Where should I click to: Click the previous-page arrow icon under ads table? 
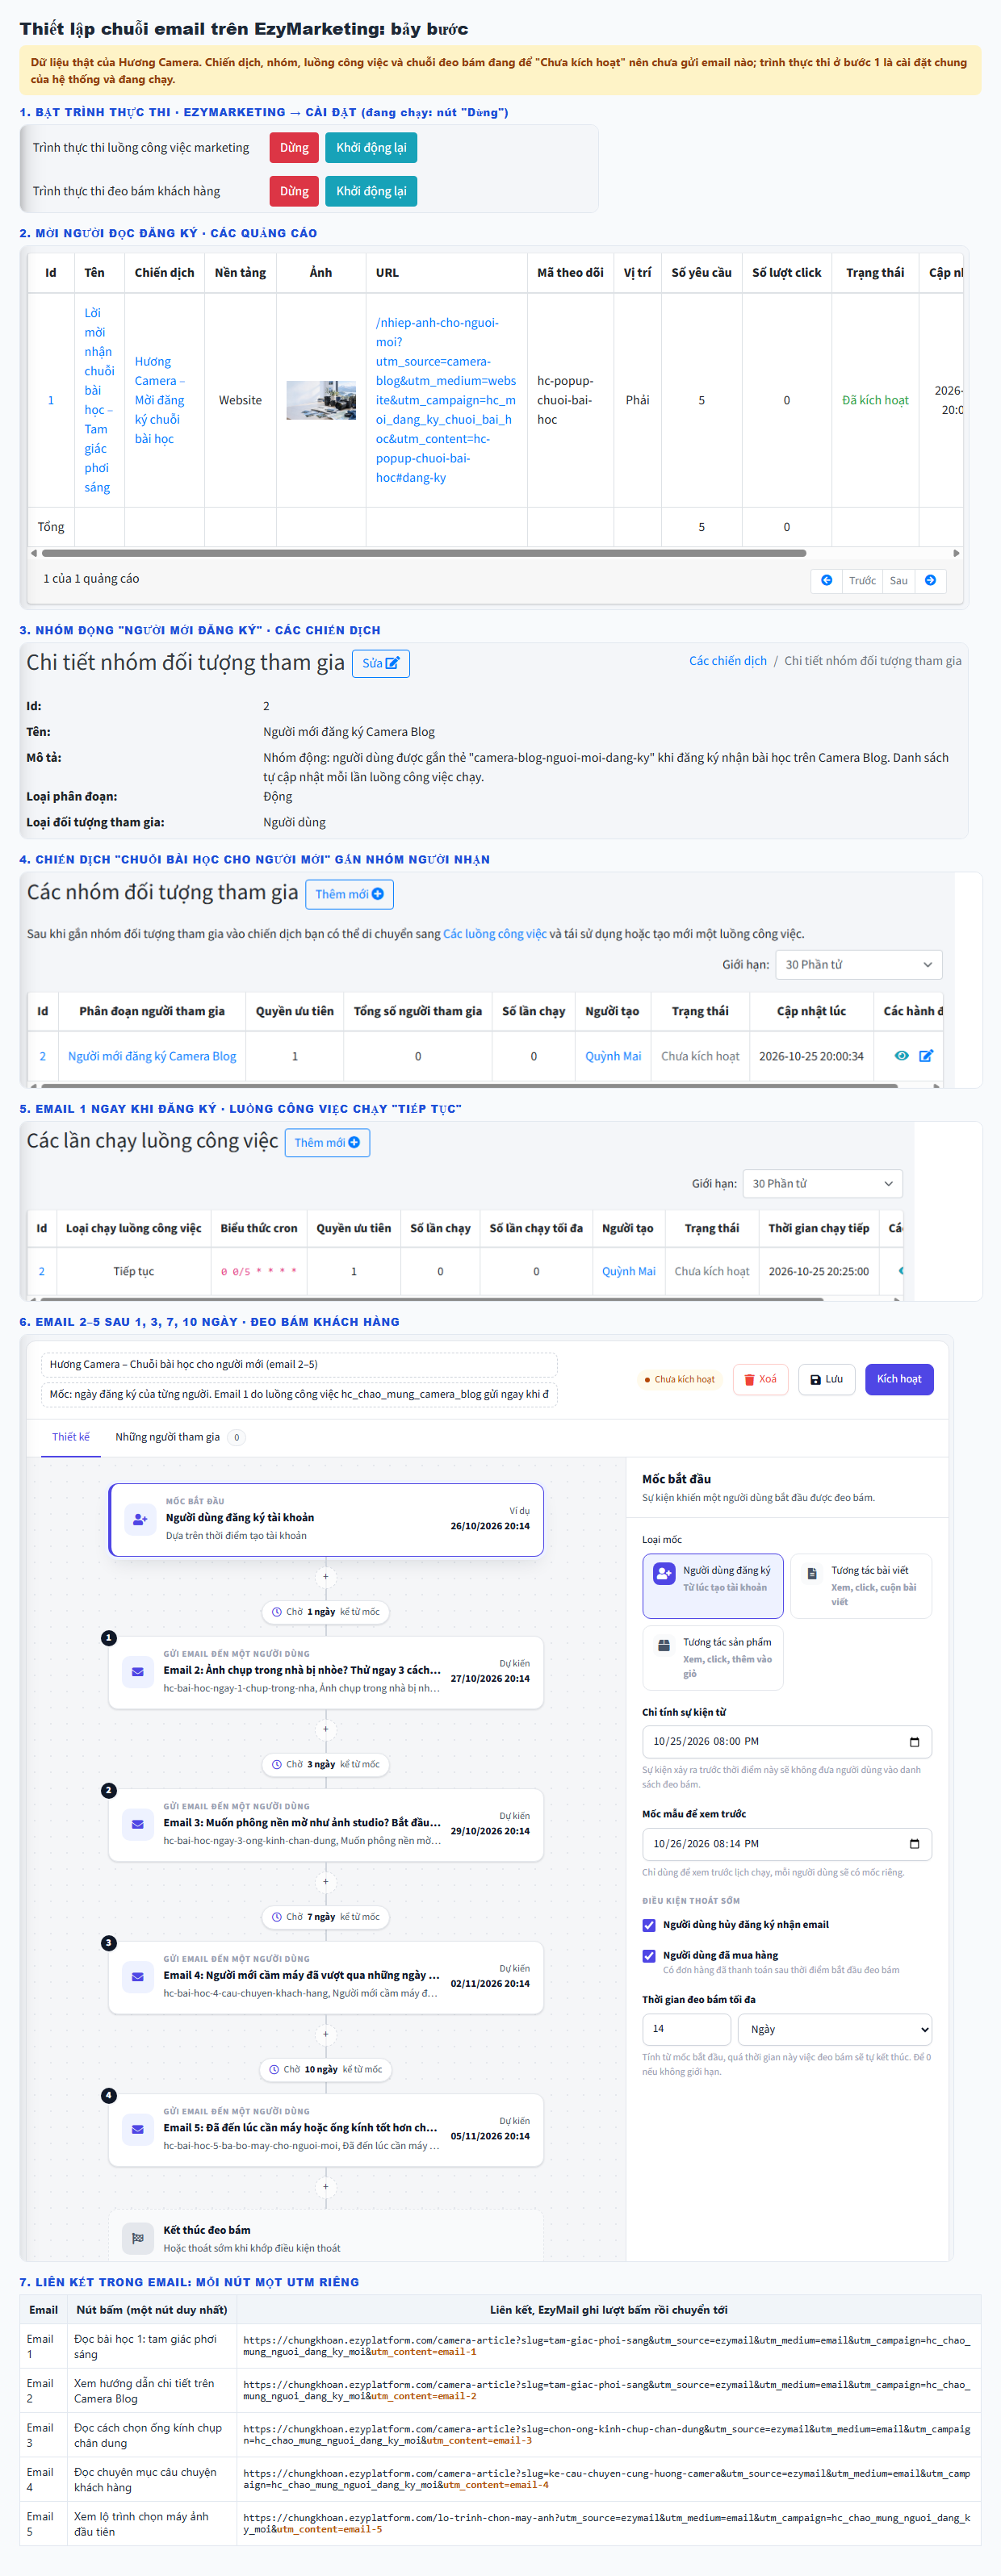(x=826, y=580)
